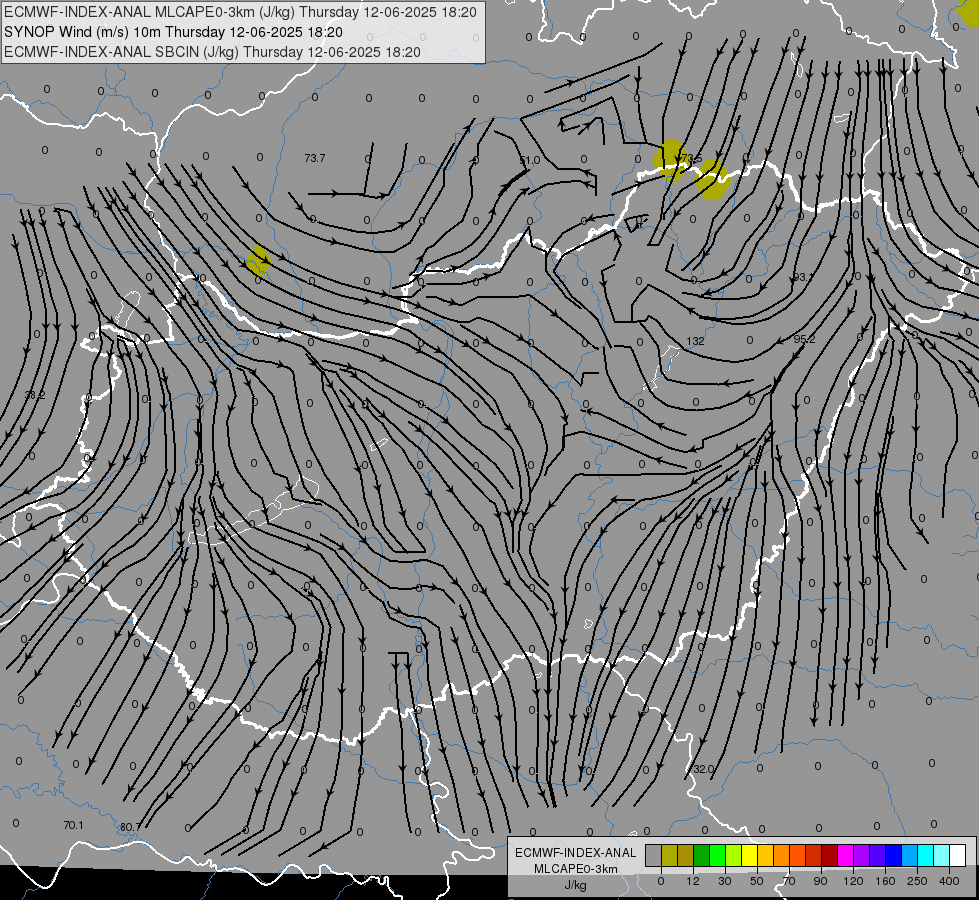Click the cyan legend swatch
The height and width of the screenshot is (900, 979).
(926, 856)
